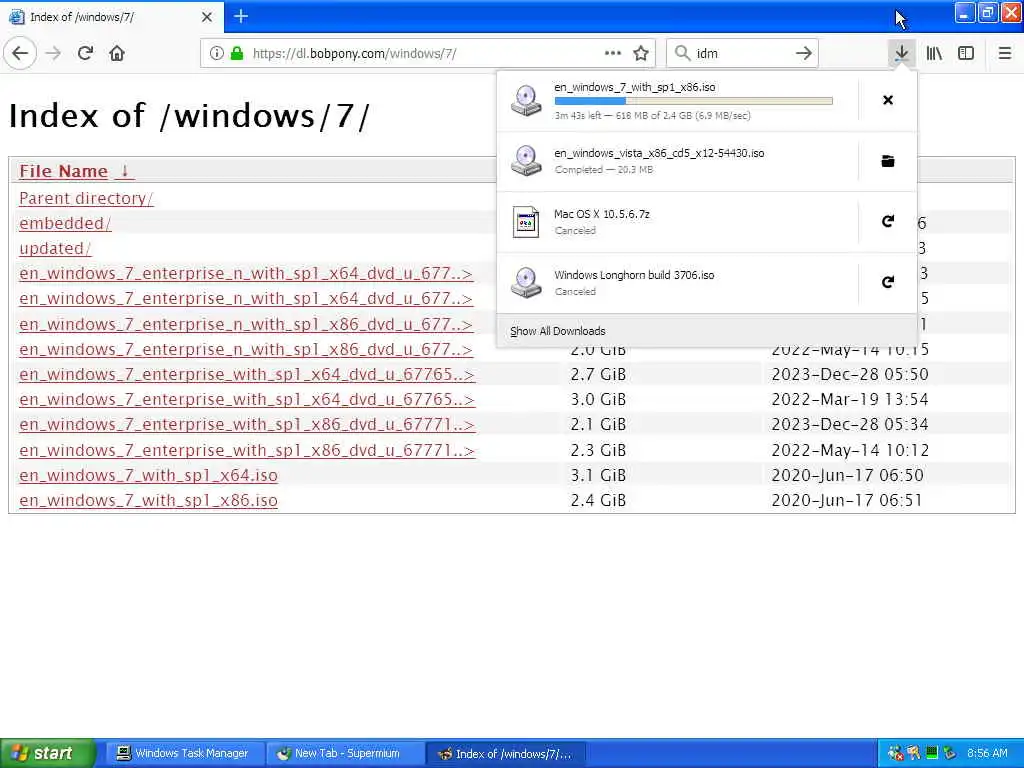1024x768 pixels.
Task: Open en_windows_7_with_sp1_x64.iso link
Action: [148, 475]
